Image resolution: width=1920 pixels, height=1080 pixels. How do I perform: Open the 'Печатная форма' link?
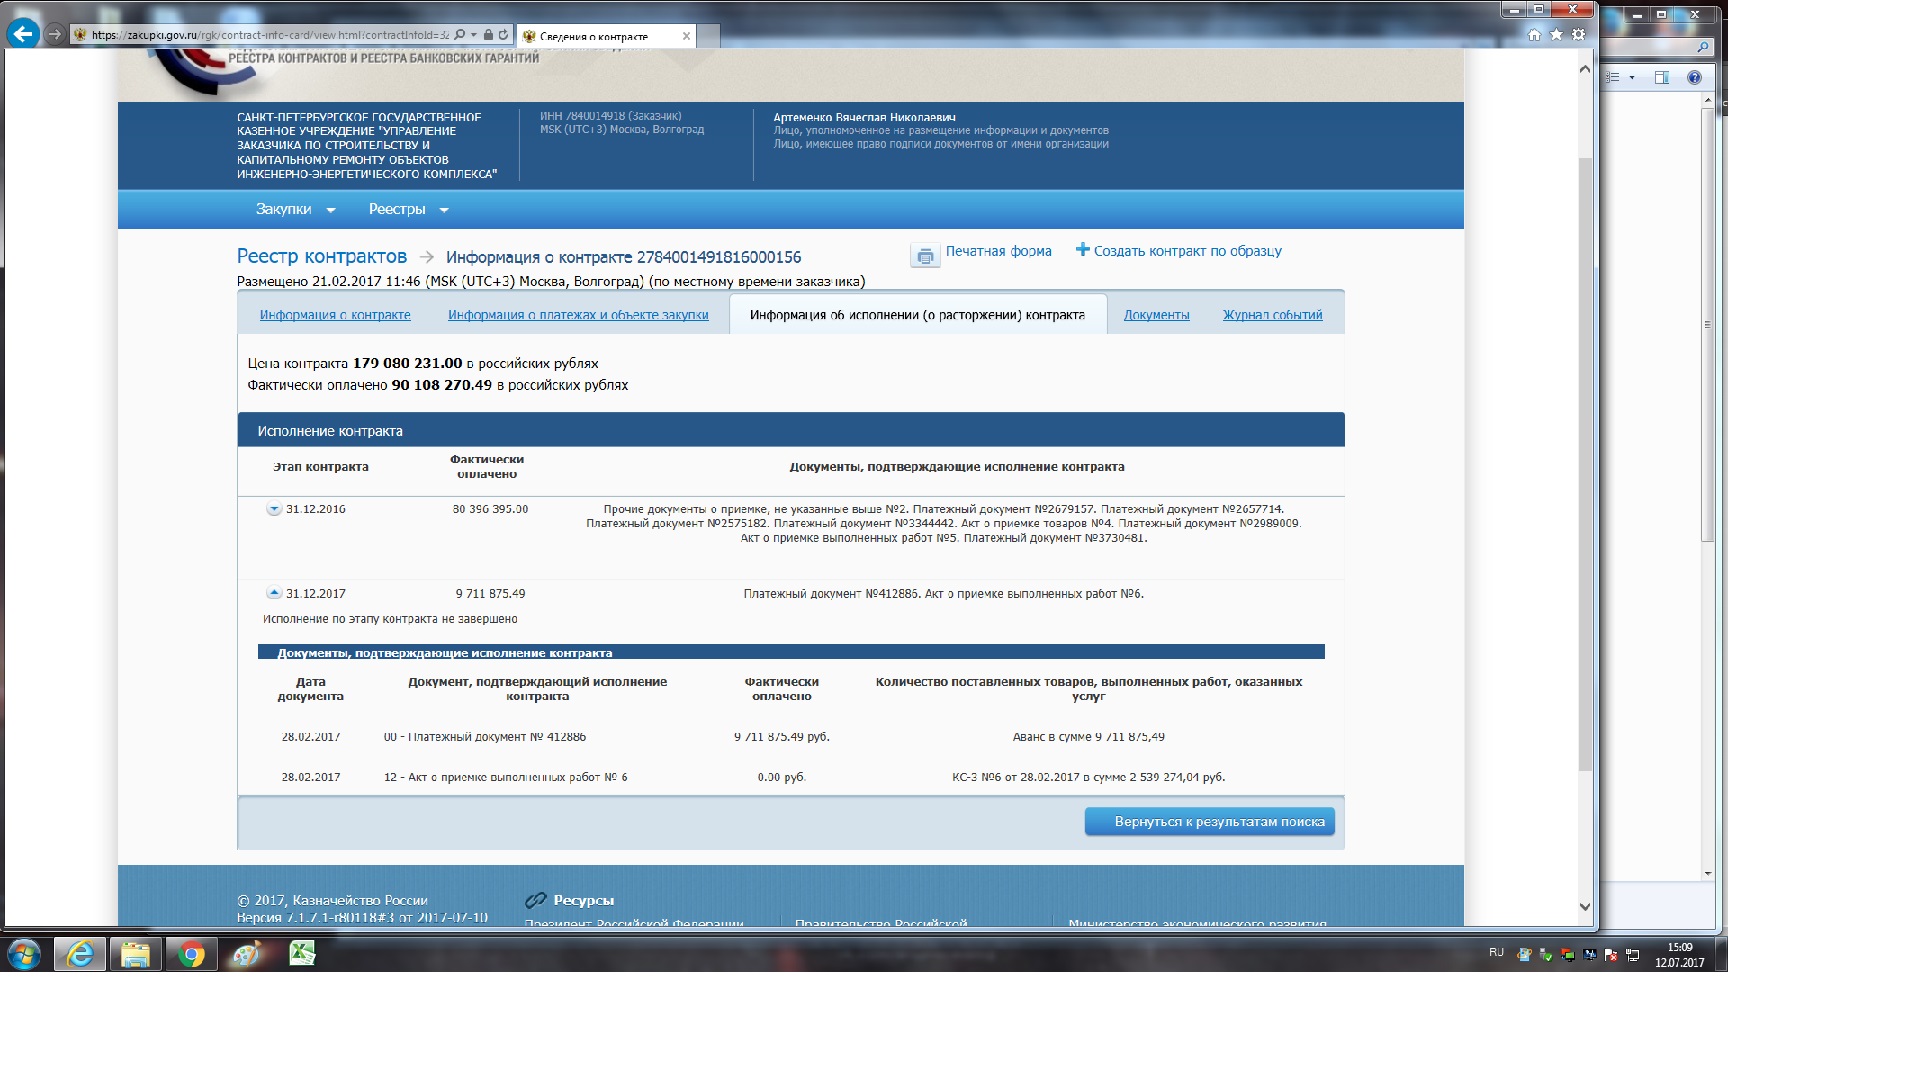(x=998, y=251)
